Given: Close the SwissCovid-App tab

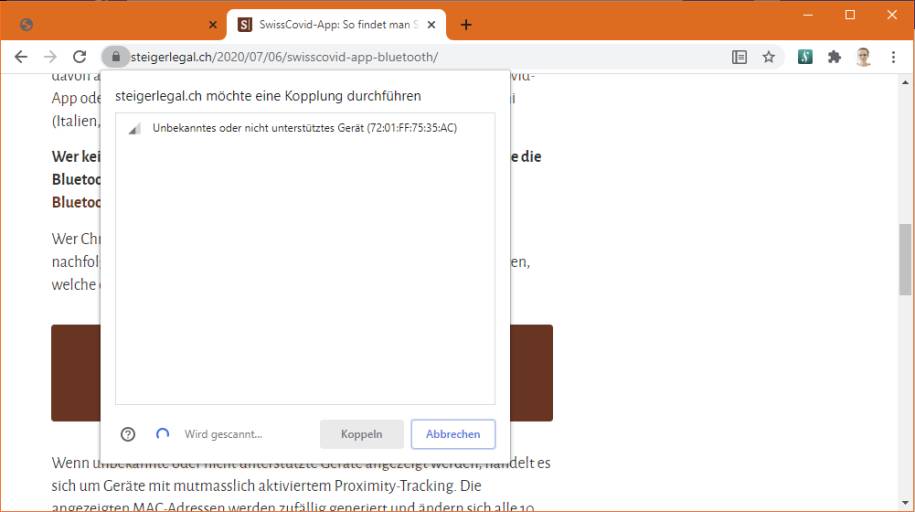Looking at the screenshot, I should [431, 25].
